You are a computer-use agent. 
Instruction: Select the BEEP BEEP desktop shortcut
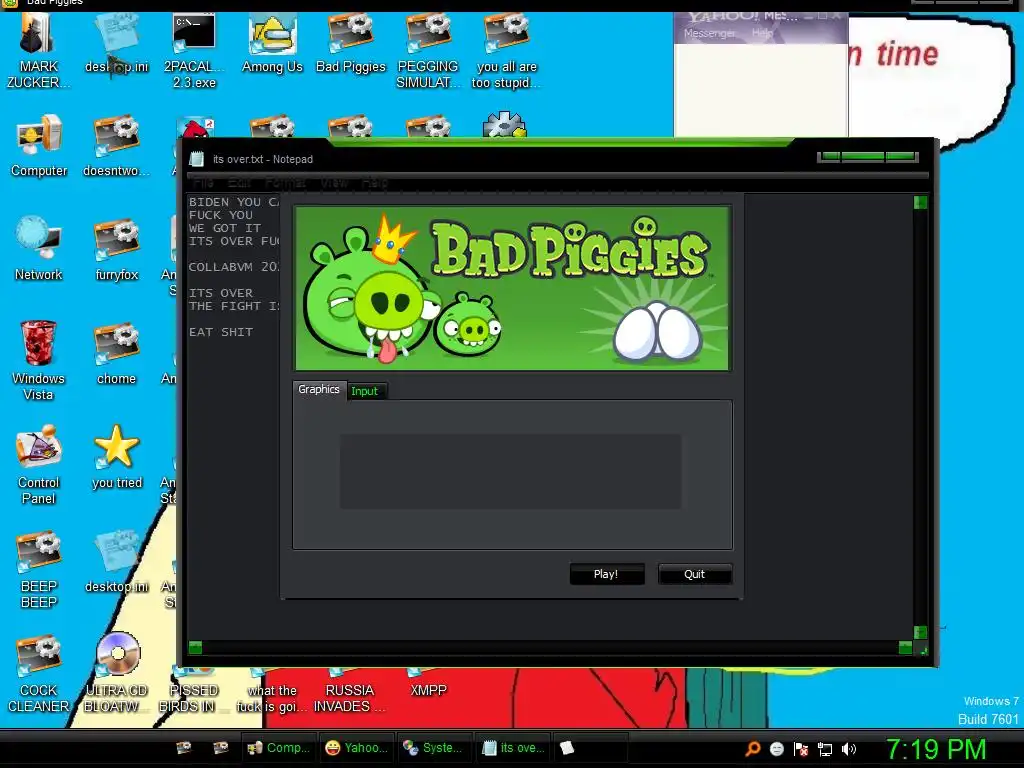39,569
